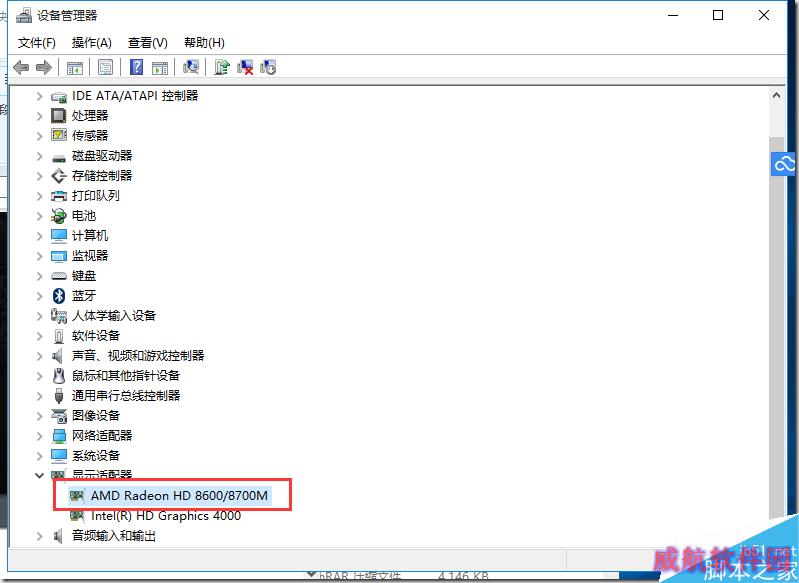Open the 文件(F) menu
Image resolution: width=799 pixels, height=583 pixels.
coord(37,43)
